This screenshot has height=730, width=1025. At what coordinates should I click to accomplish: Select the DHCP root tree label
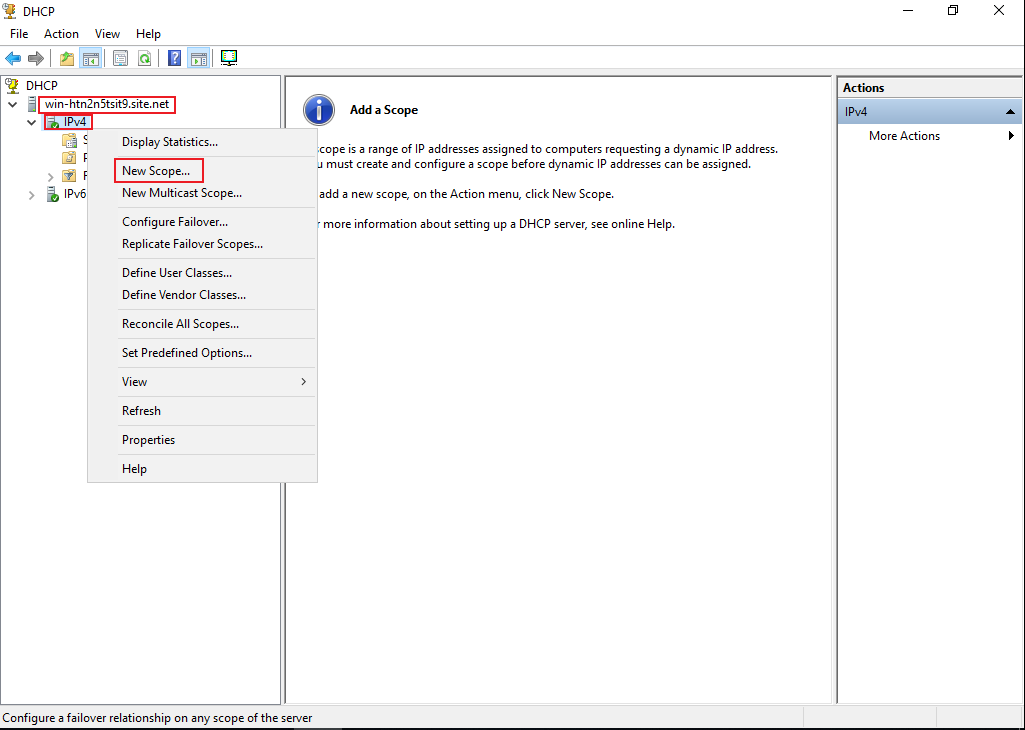pyautogui.click(x=42, y=85)
